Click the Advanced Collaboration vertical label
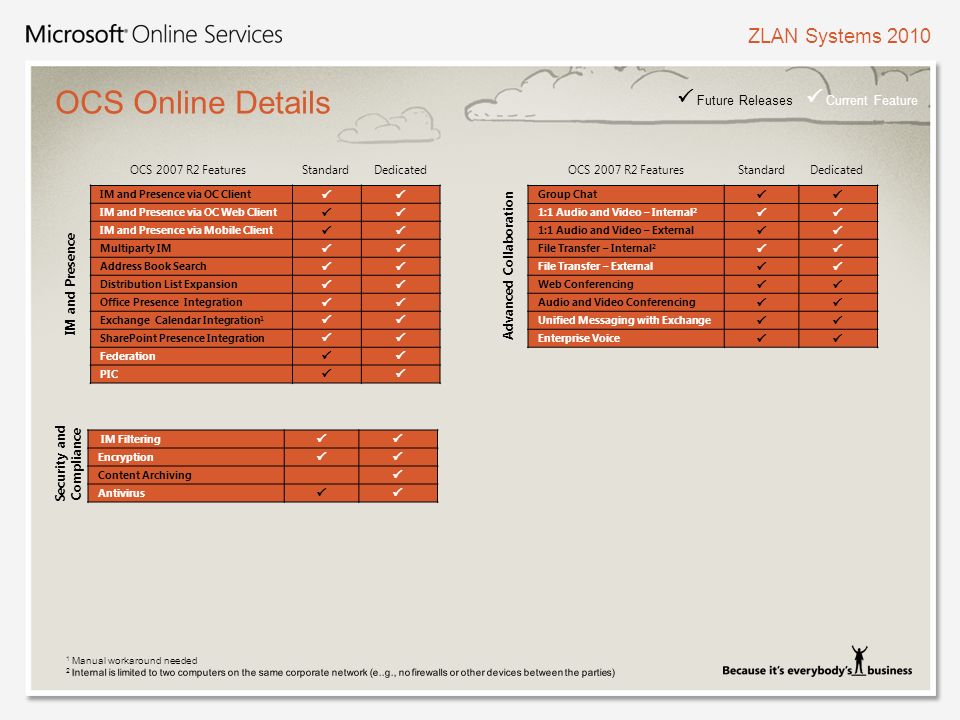This screenshot has height=720, width=960. click(x=508, y=266)
